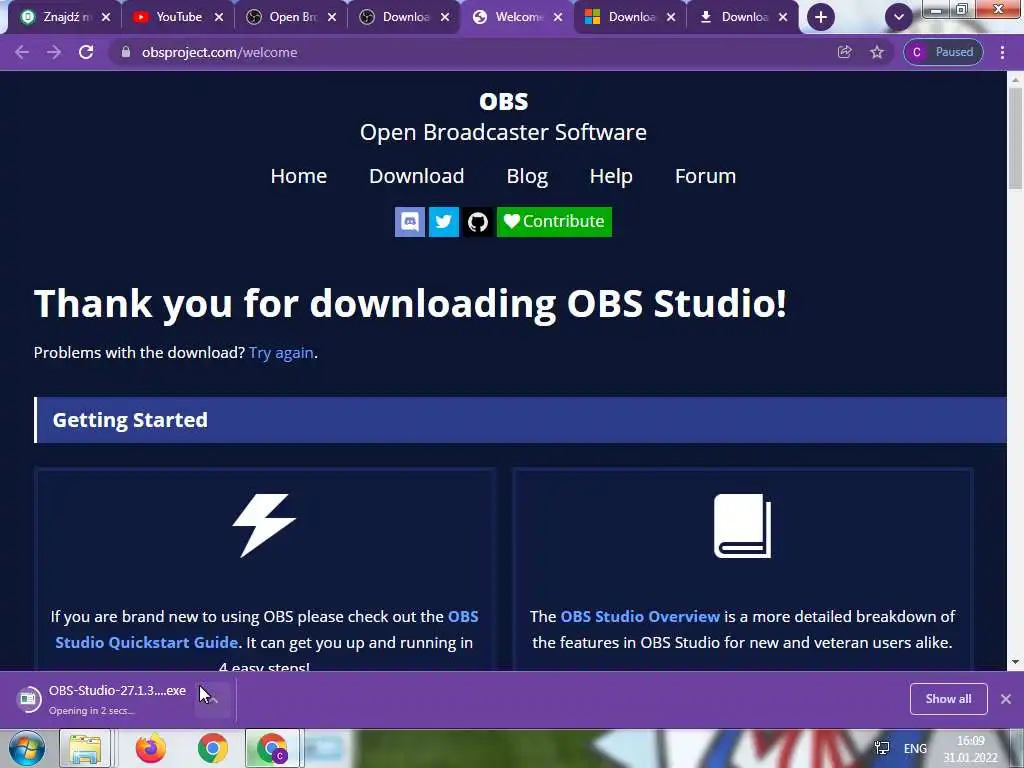Share this page icon
Image resolution: width=1024 pixels, height=768 pixels.
coord(844,52)
